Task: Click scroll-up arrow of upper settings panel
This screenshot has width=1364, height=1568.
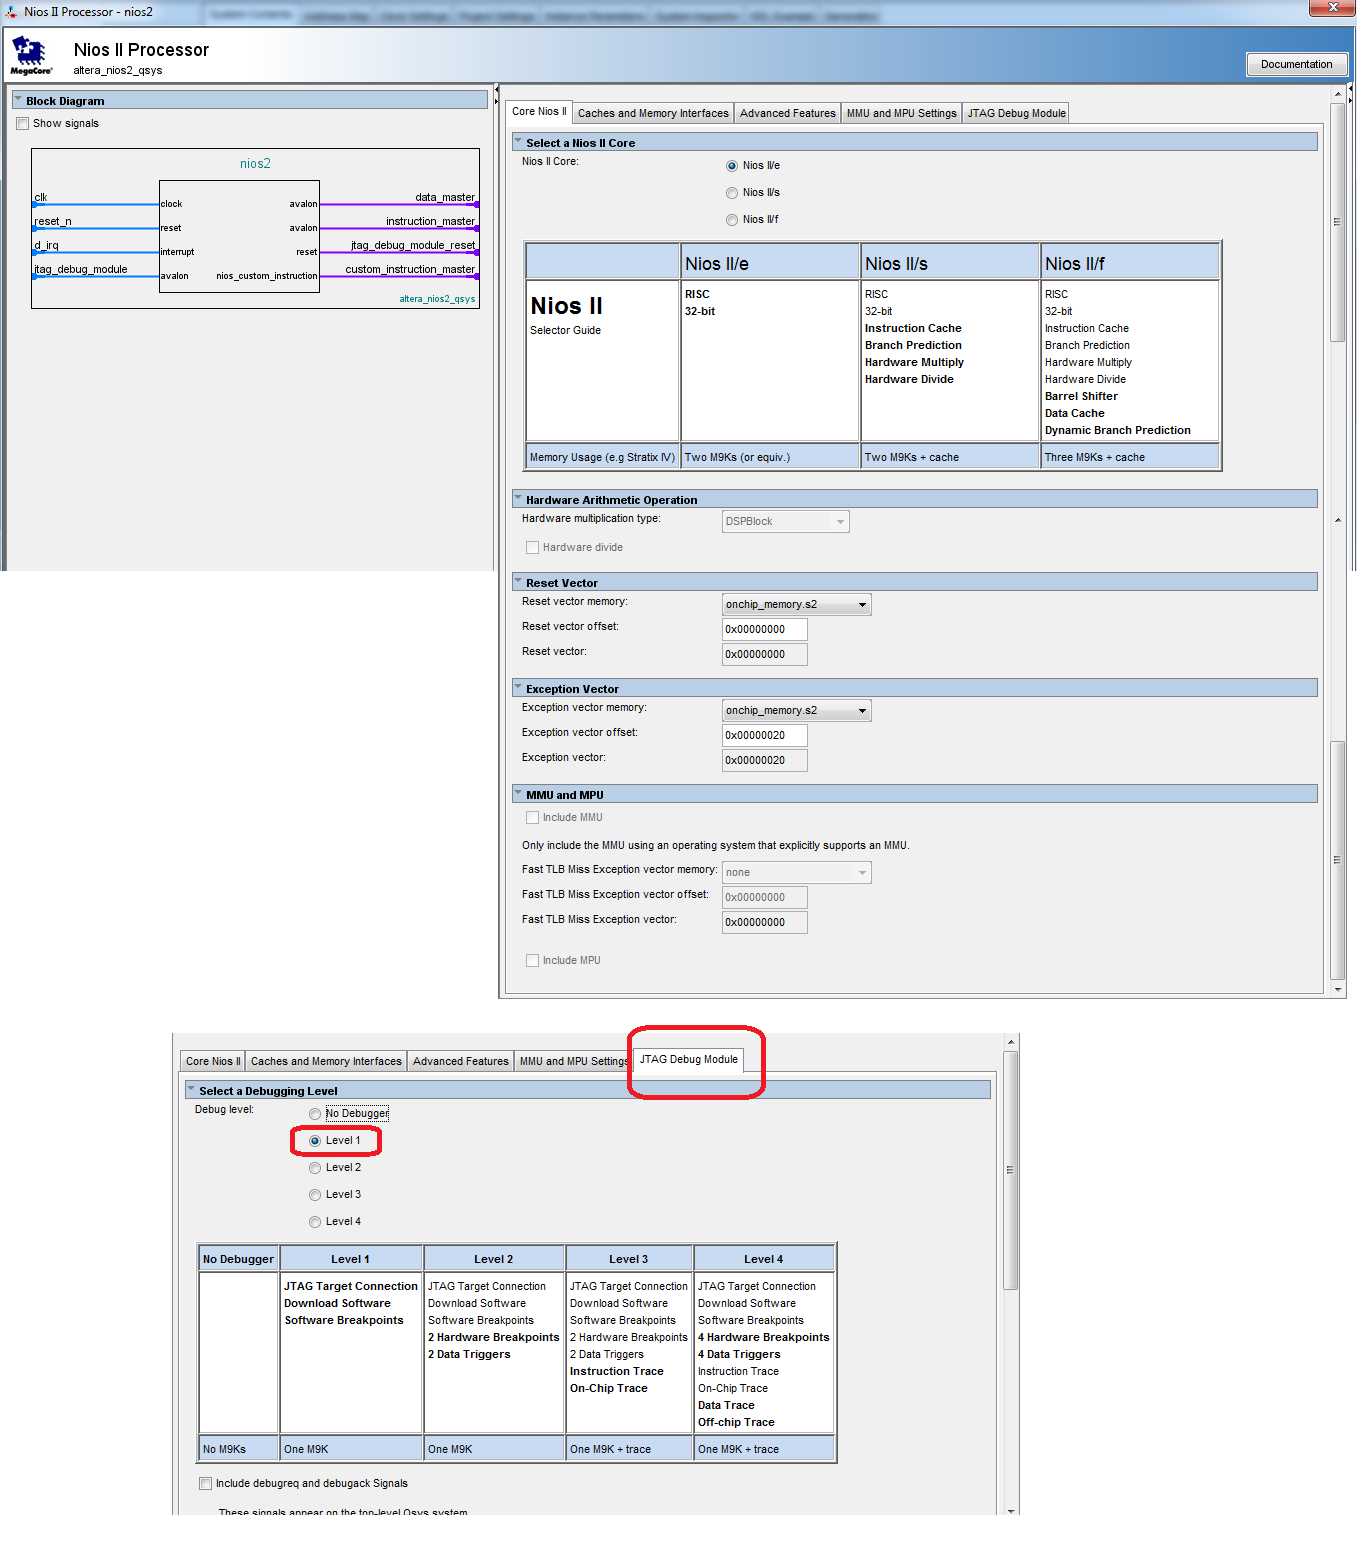Action: (1338, 95)
